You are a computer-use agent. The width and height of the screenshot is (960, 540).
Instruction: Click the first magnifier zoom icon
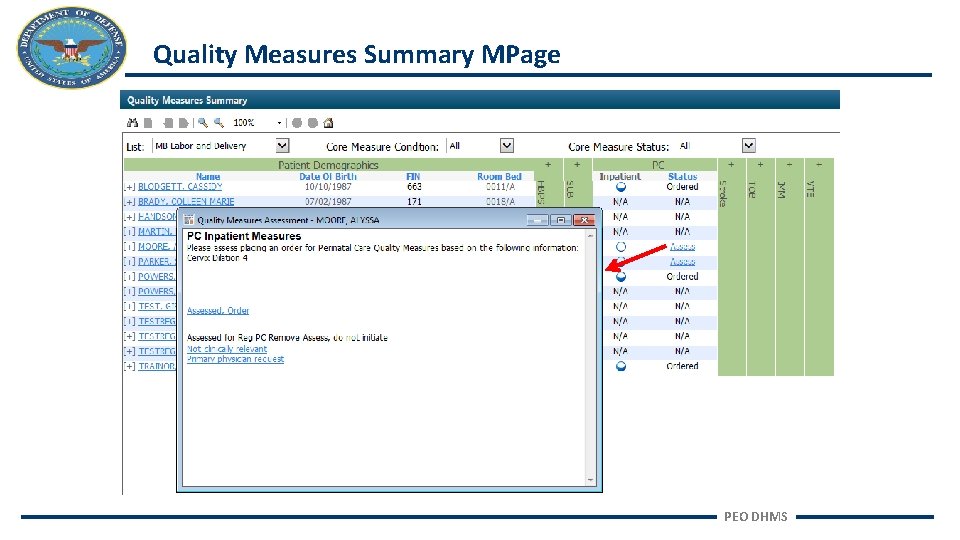(x=203, y=123)
